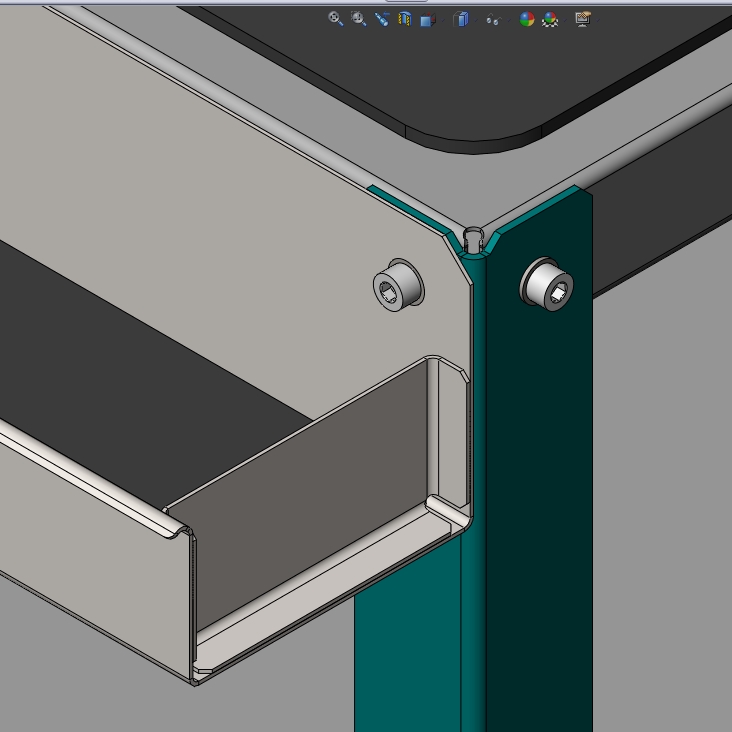Expand the View Orientation dropdown arrow

pyautogui.click(x=442, y=20)
